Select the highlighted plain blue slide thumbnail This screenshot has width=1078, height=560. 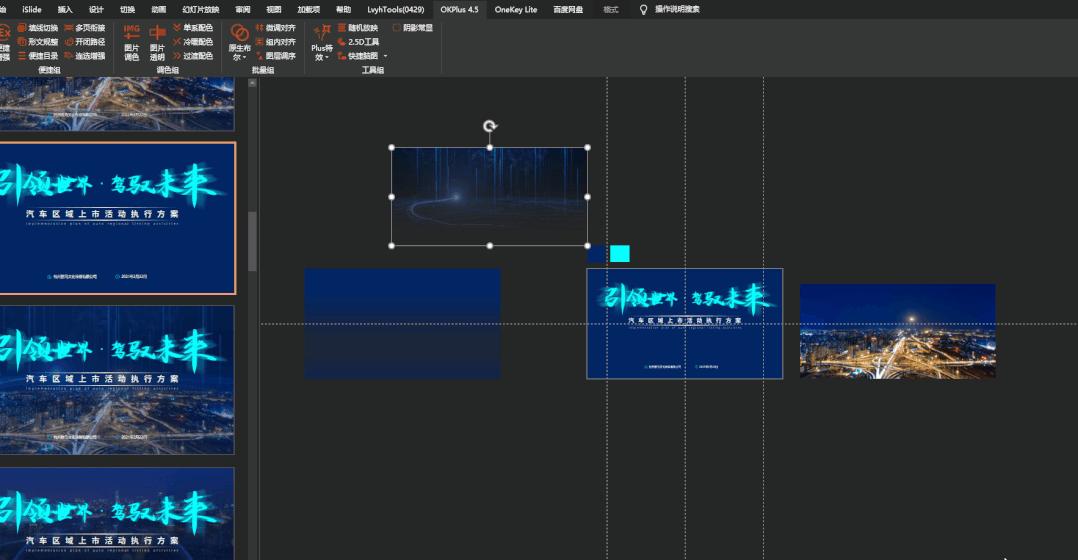pos(117,219)
